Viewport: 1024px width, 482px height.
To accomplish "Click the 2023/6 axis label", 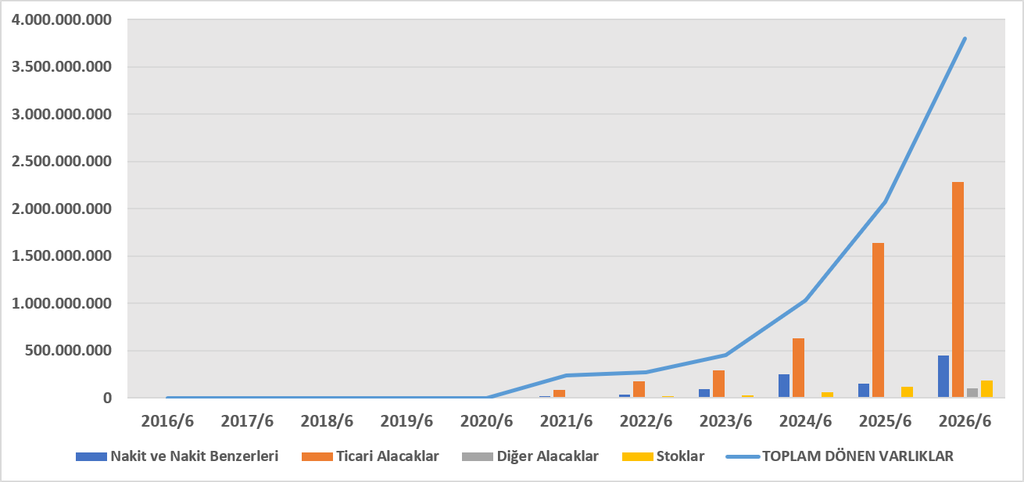I will pos(726,421).
